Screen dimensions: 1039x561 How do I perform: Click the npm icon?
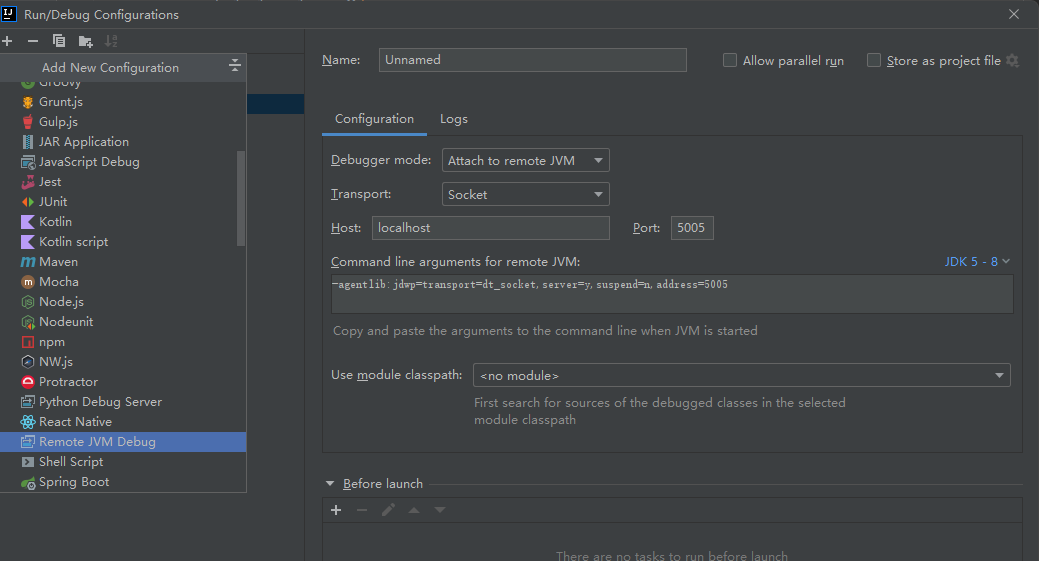tap(27, 342)
